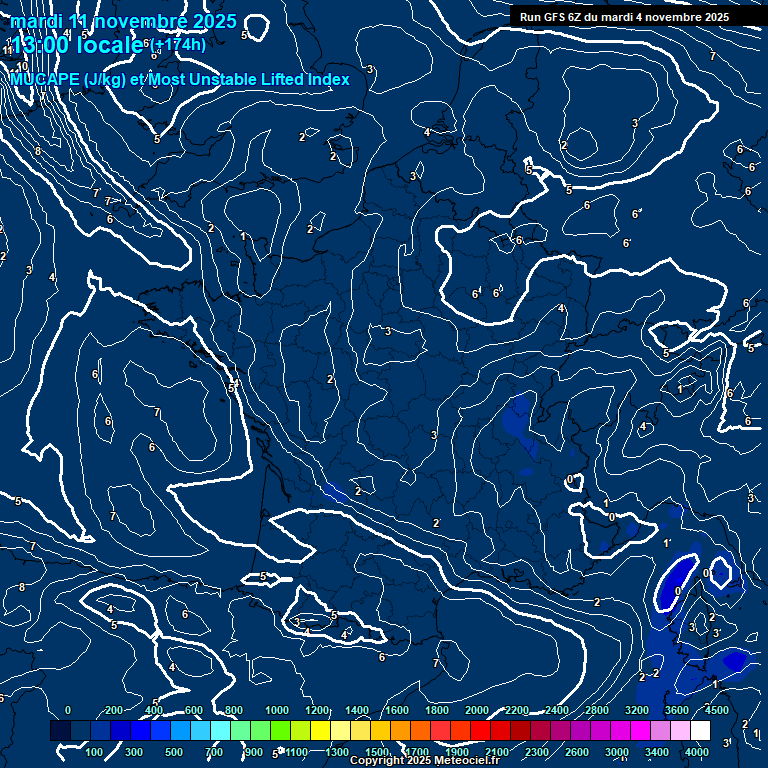Pick the swatch between 2100 and 2200

click(x=501, y=730)
